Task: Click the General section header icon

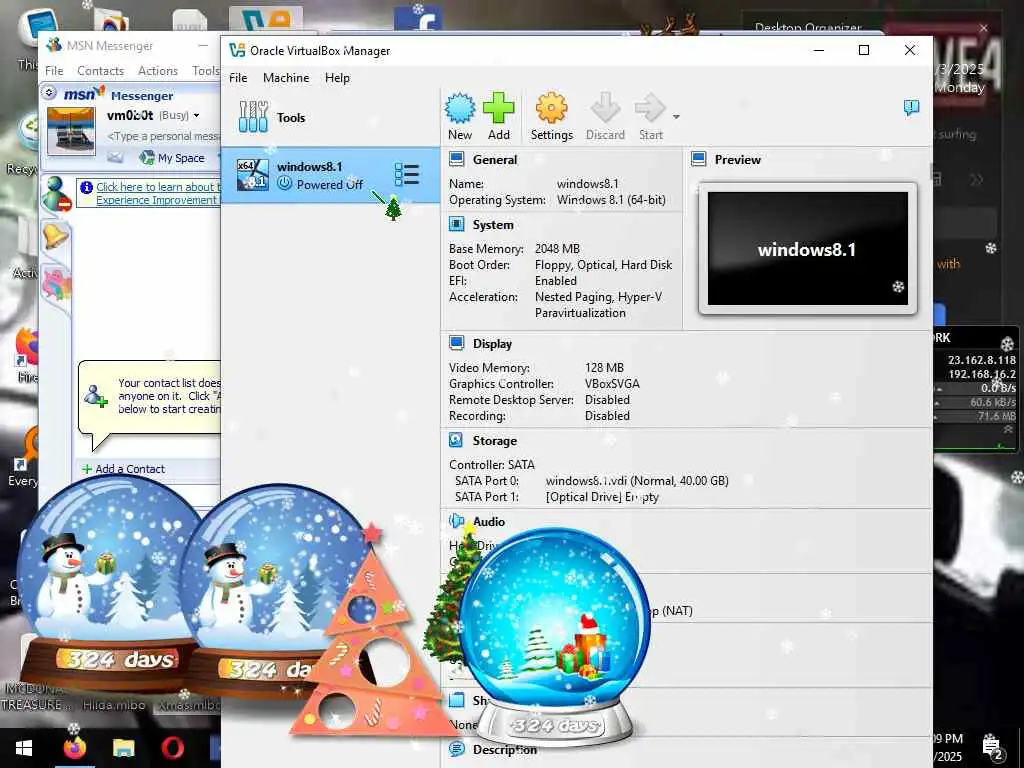Action: tap(456, 159)
